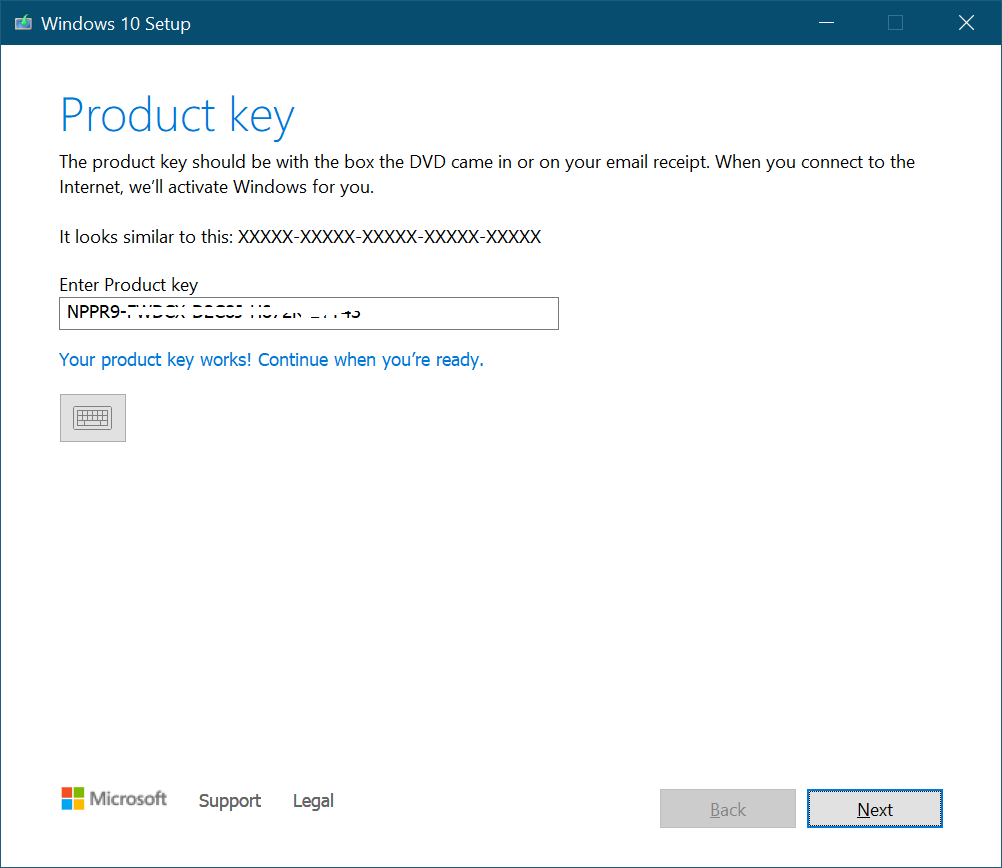Click the disabled maximize button
This screenshot has height=868, width=1002.
click(x=895, y=23)
